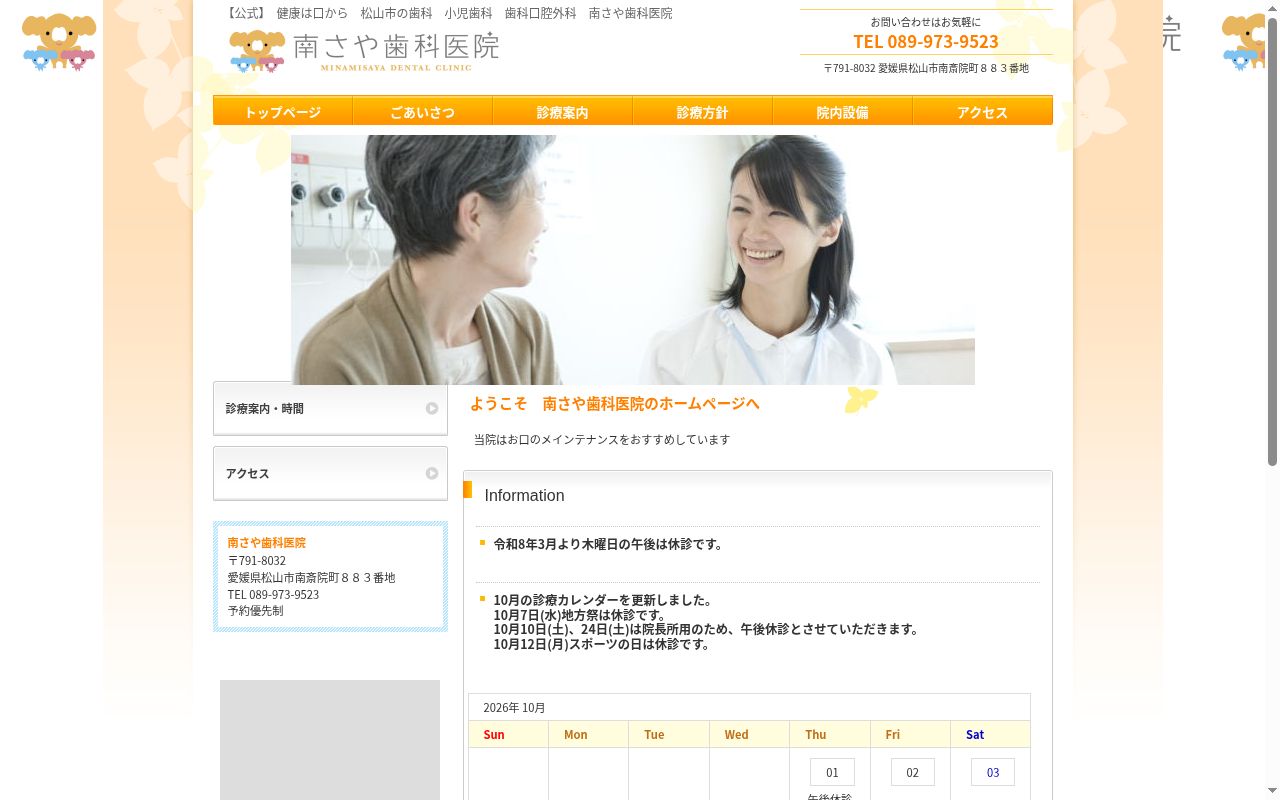Image resolution: width=1280 pixels, height=800 pixels.
Task: Click the TEL 089-973-9523 line in sidebar box
Action: (273, 594)
